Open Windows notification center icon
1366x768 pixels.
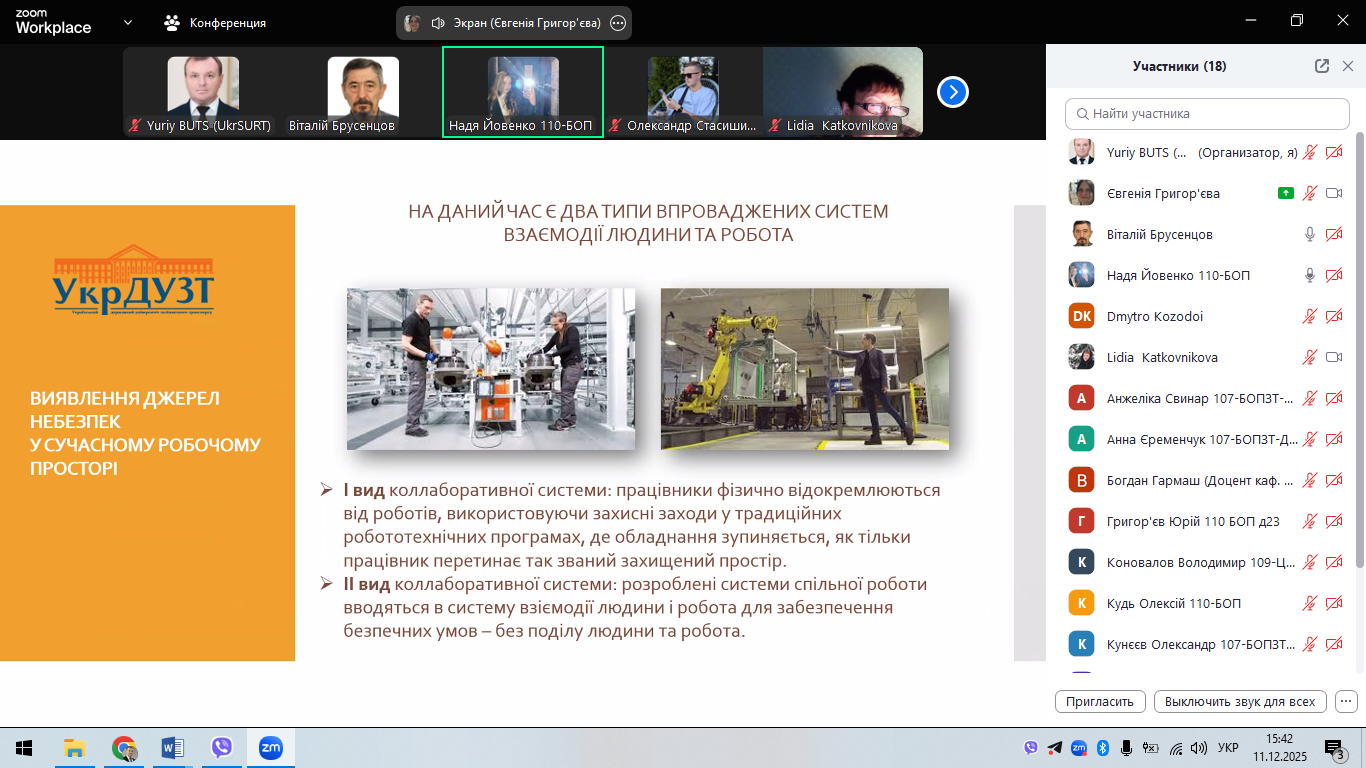(x=1334, y=748)
